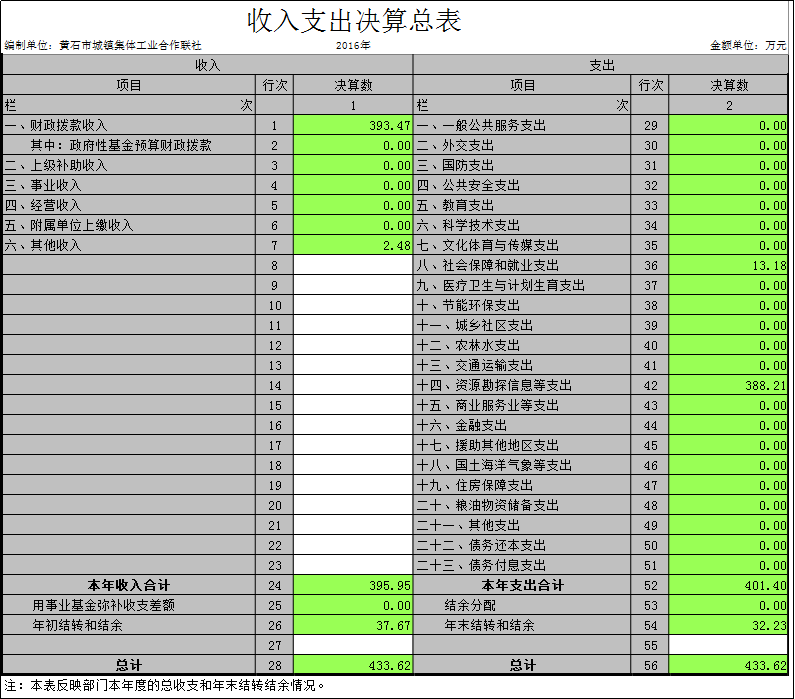This screenshot has height=699, width=795.
Task: Click the income-side 总计 value in row 28
Action: 353,666
